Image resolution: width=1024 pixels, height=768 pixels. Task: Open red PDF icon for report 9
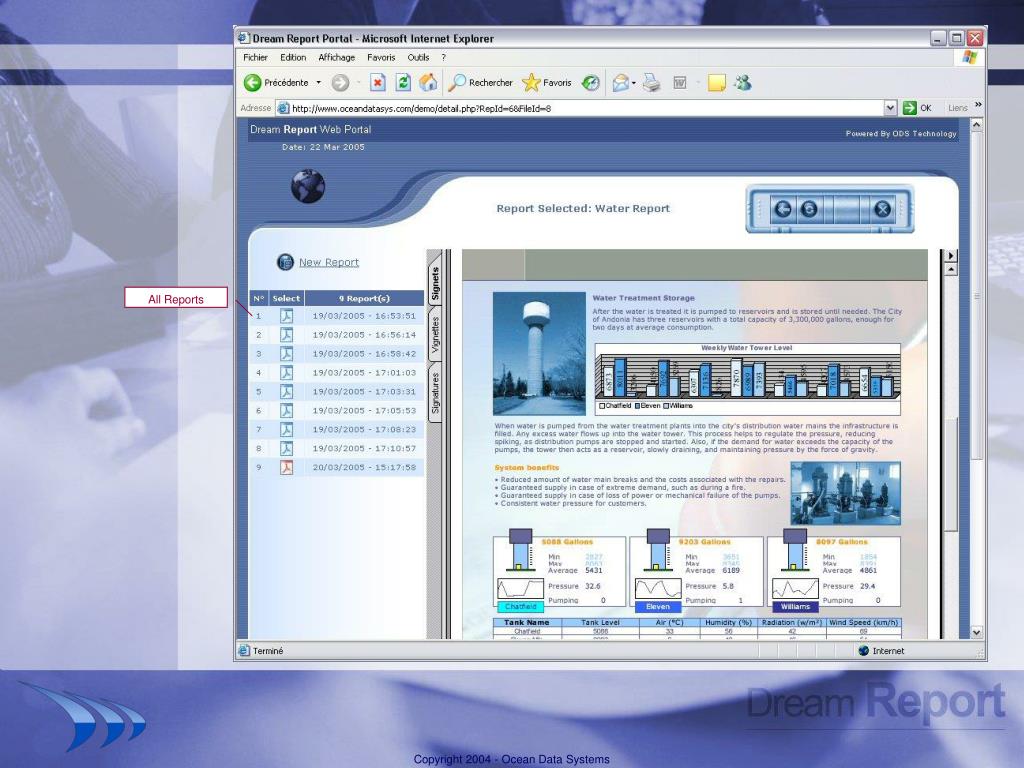coord(286,468)
